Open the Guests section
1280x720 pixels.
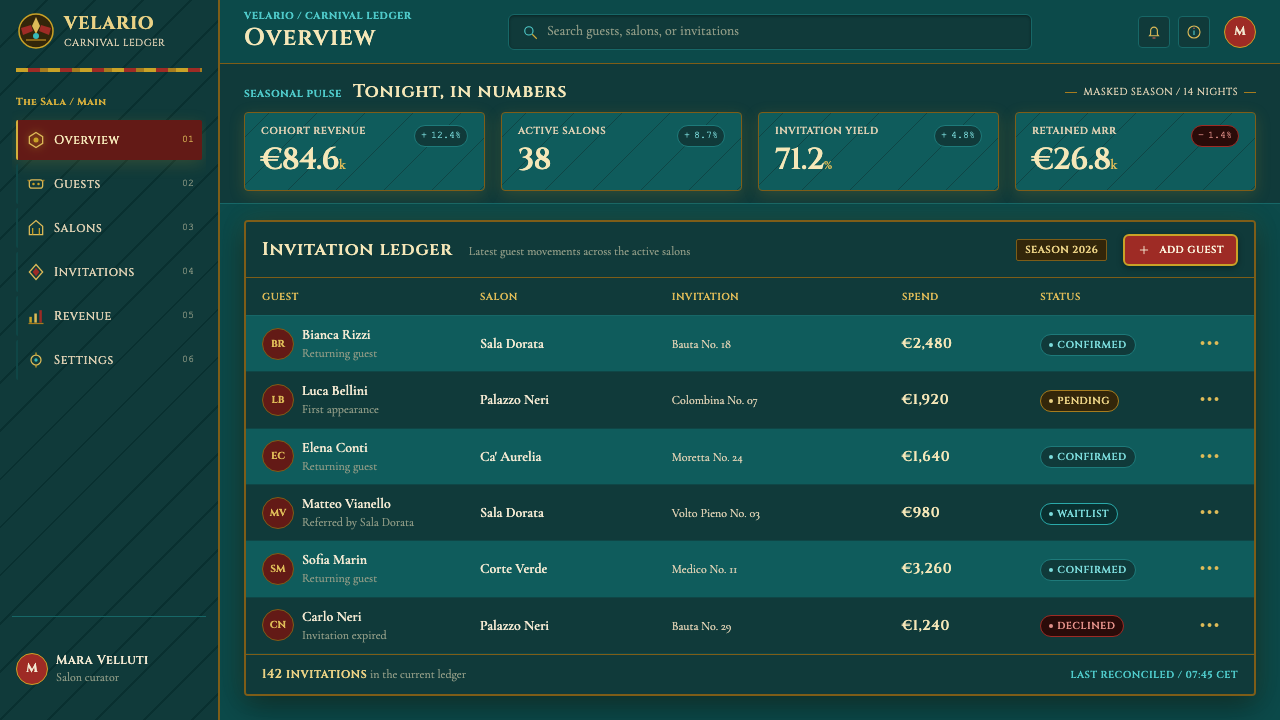(x=109, y=184)
